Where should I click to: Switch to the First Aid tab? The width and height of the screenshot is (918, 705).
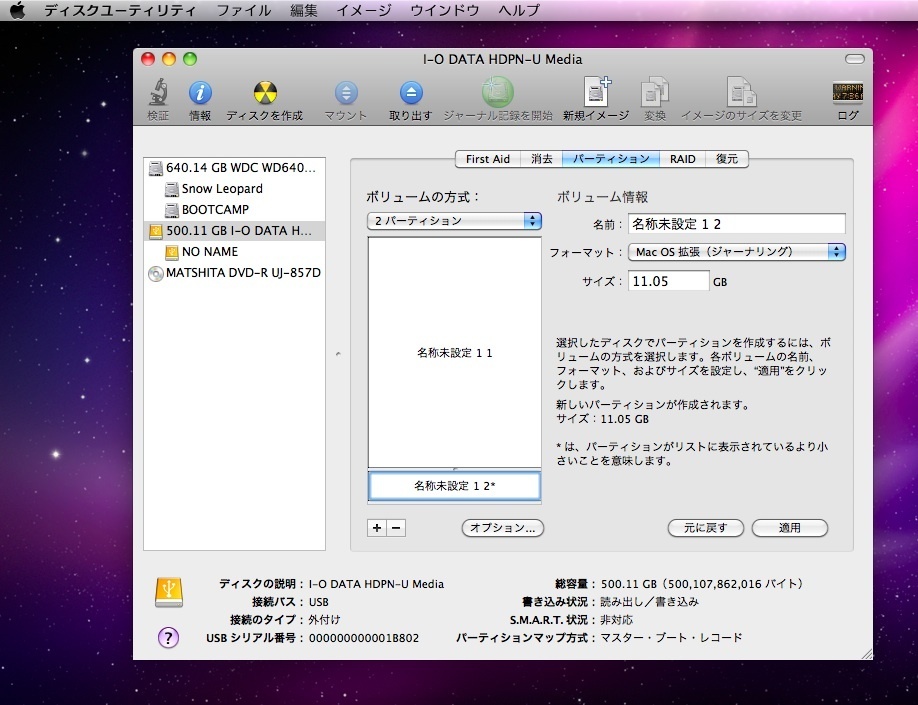point(487,159)
